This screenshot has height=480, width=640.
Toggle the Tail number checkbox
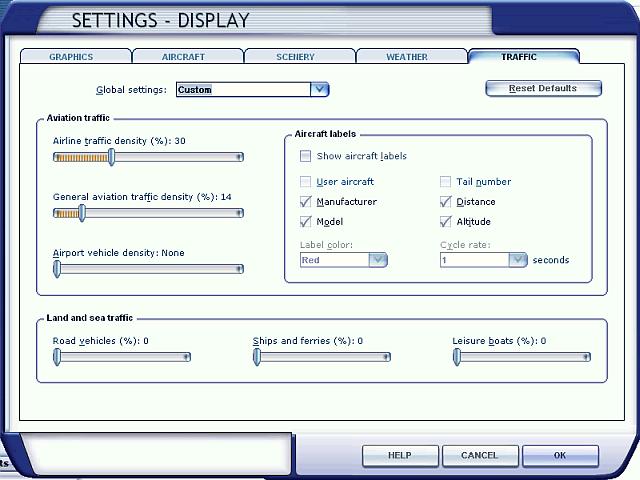coord(446,182)
